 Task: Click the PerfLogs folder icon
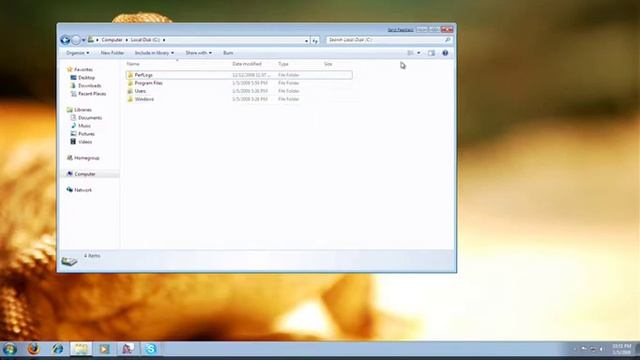click(x=130, y=75)
